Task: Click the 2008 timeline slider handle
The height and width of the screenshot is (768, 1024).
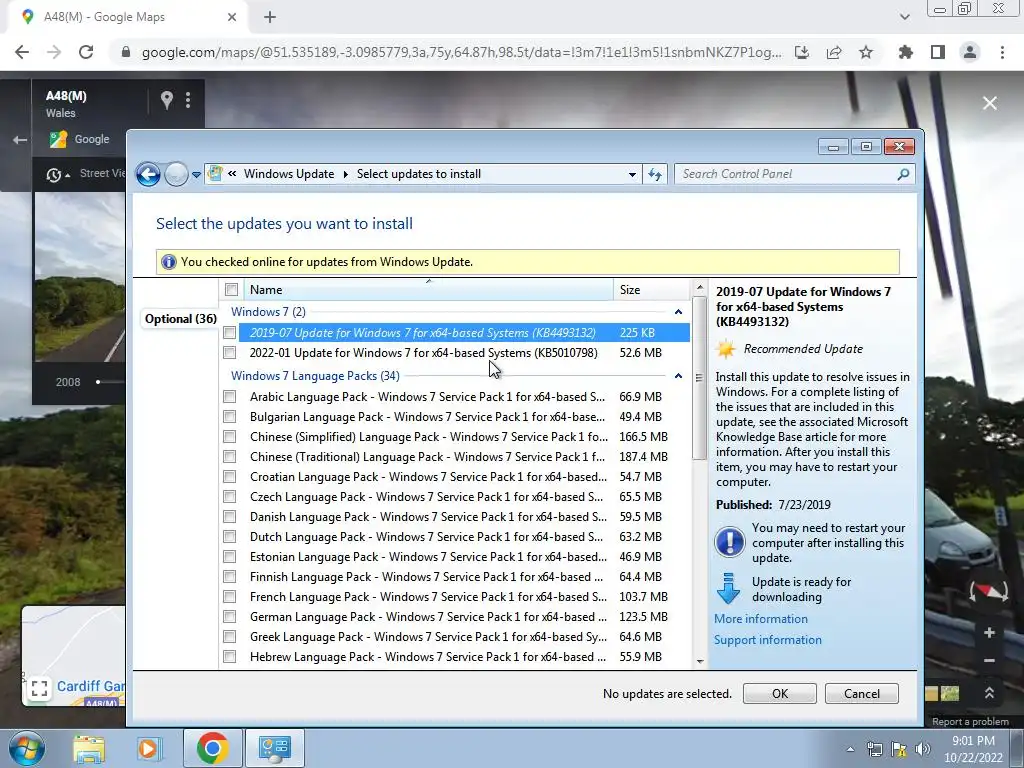Action: pyautogui.click(x=98, y=382)
